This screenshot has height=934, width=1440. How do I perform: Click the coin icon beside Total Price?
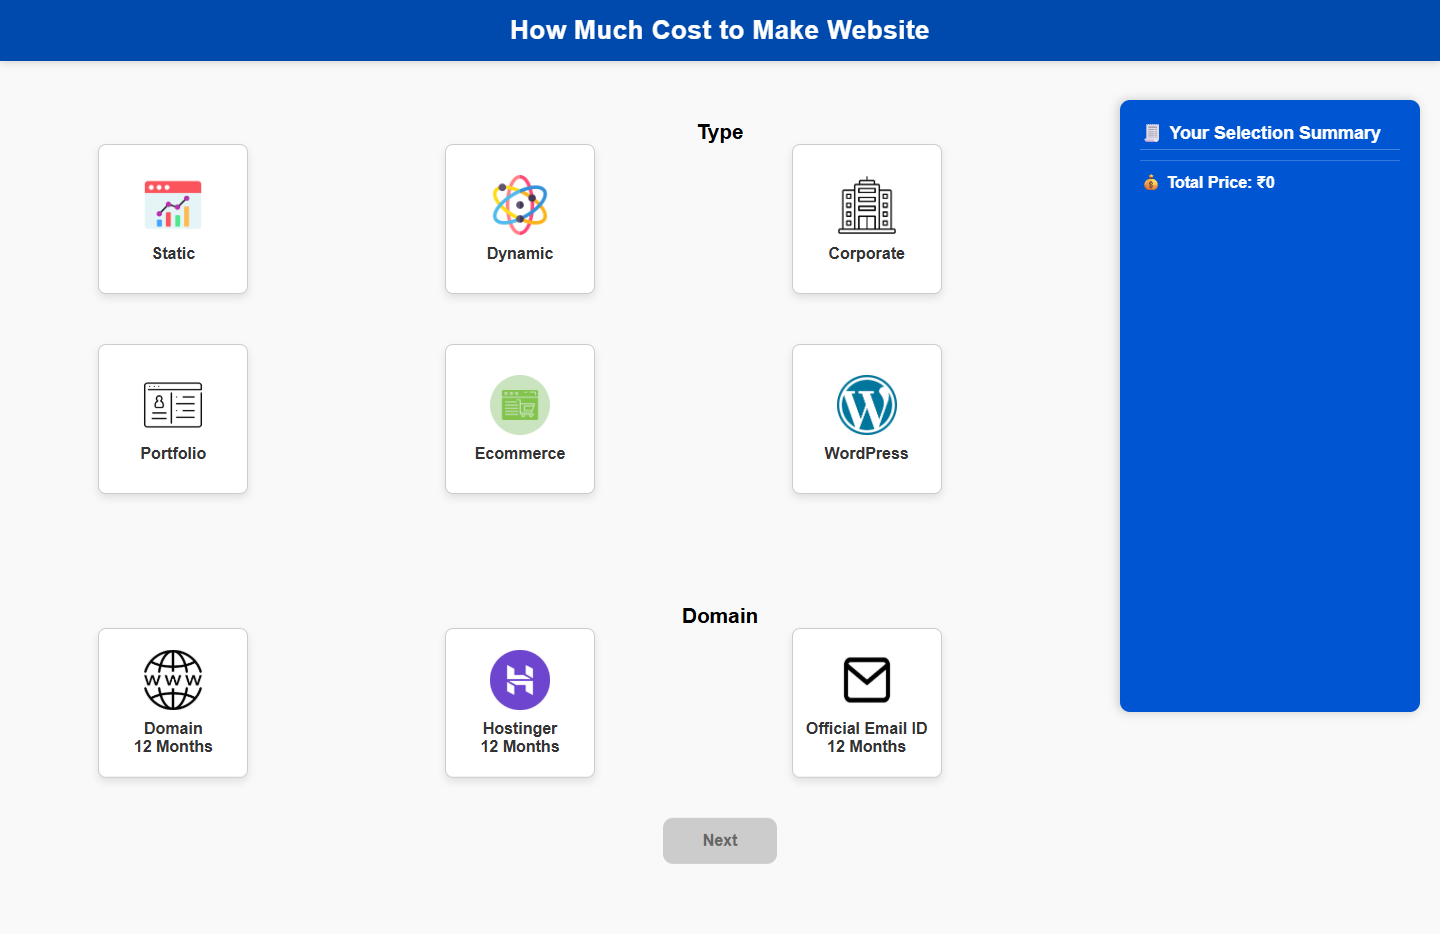point(1151,182)
